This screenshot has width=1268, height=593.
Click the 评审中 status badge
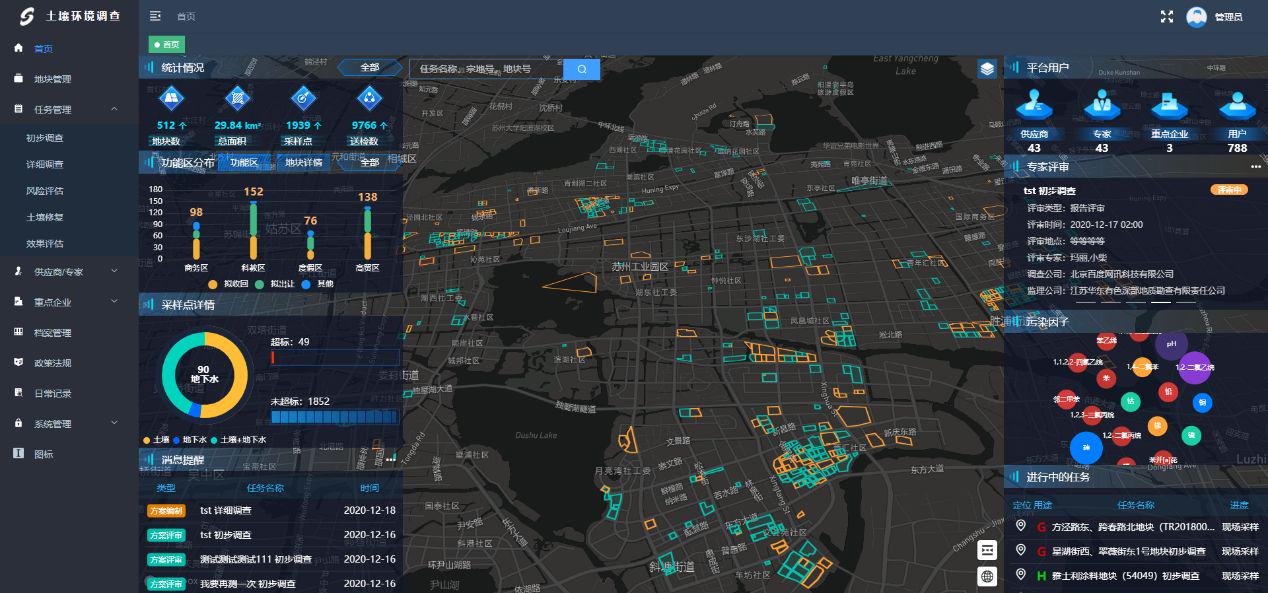click(x=1228, y=190)
